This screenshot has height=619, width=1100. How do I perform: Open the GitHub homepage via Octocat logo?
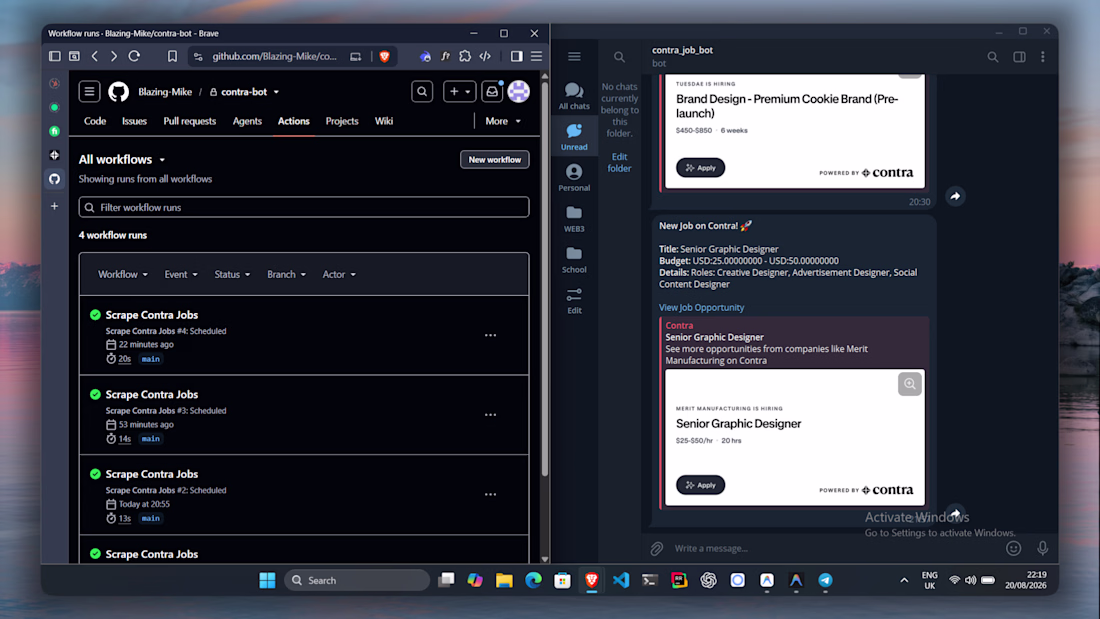[119, 91]
